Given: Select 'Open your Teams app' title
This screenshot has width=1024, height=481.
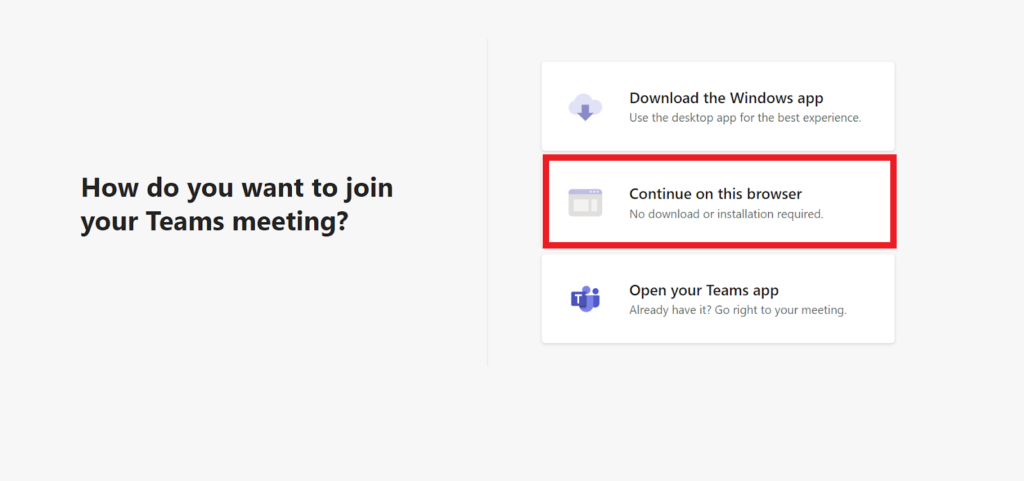Looking at the screenshot, I should pos(703,291).
